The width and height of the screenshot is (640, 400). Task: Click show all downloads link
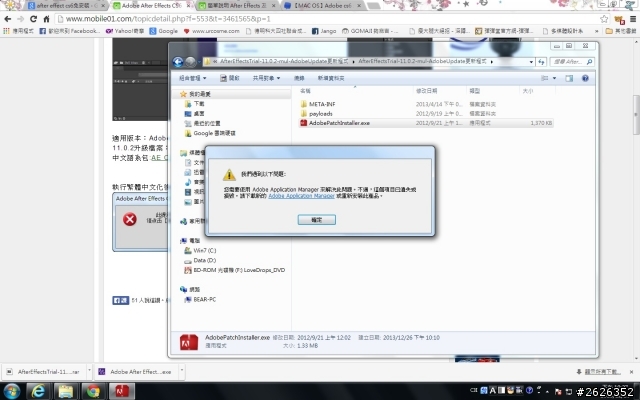602,372
